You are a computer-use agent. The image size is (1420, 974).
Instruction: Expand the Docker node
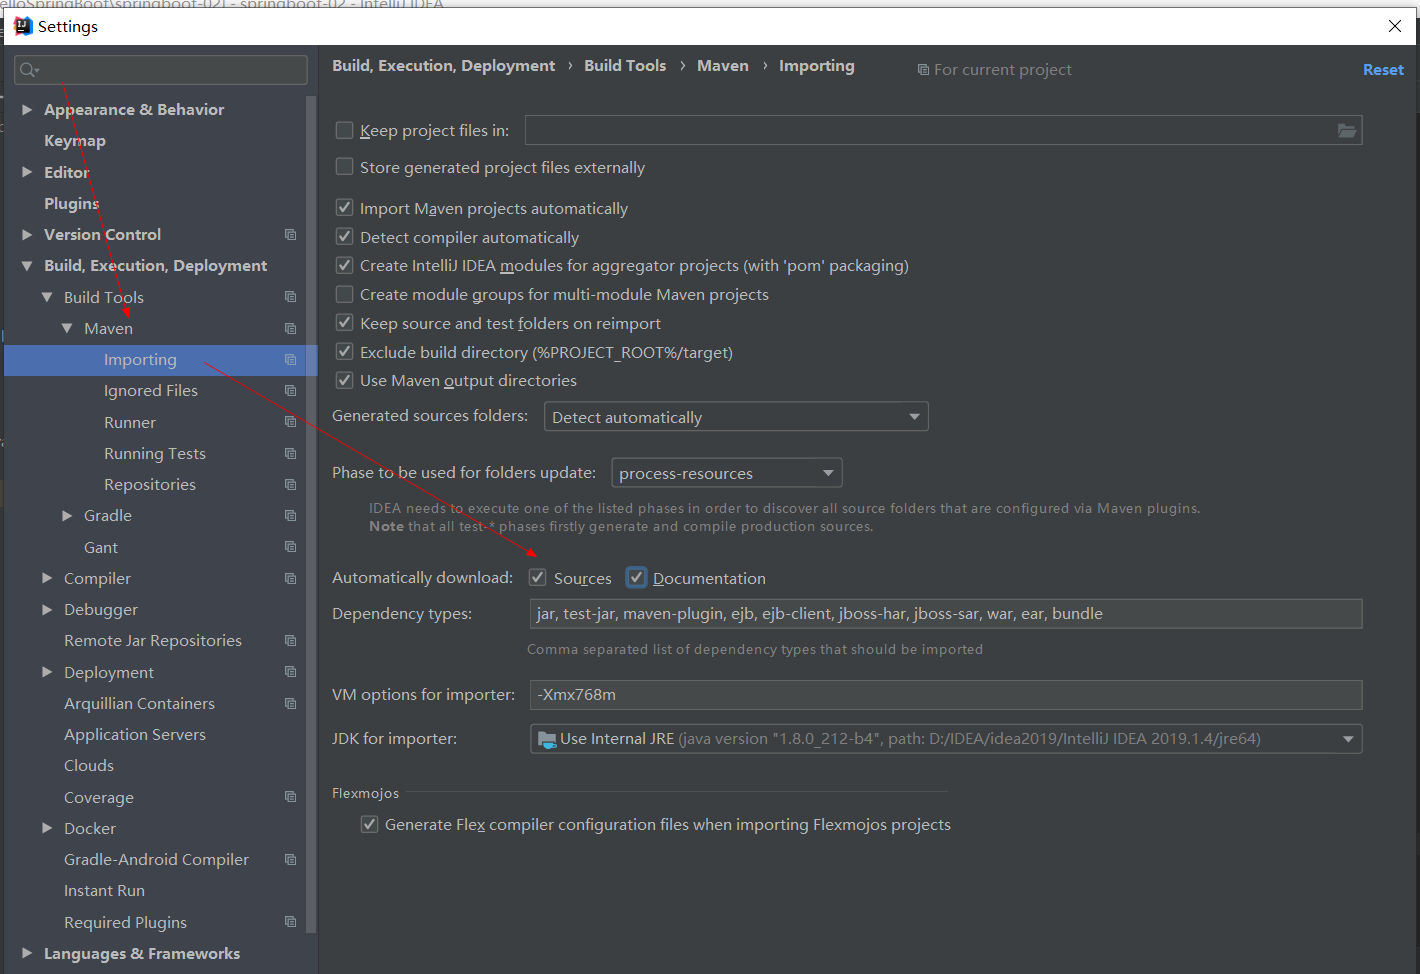pos(47,828)
